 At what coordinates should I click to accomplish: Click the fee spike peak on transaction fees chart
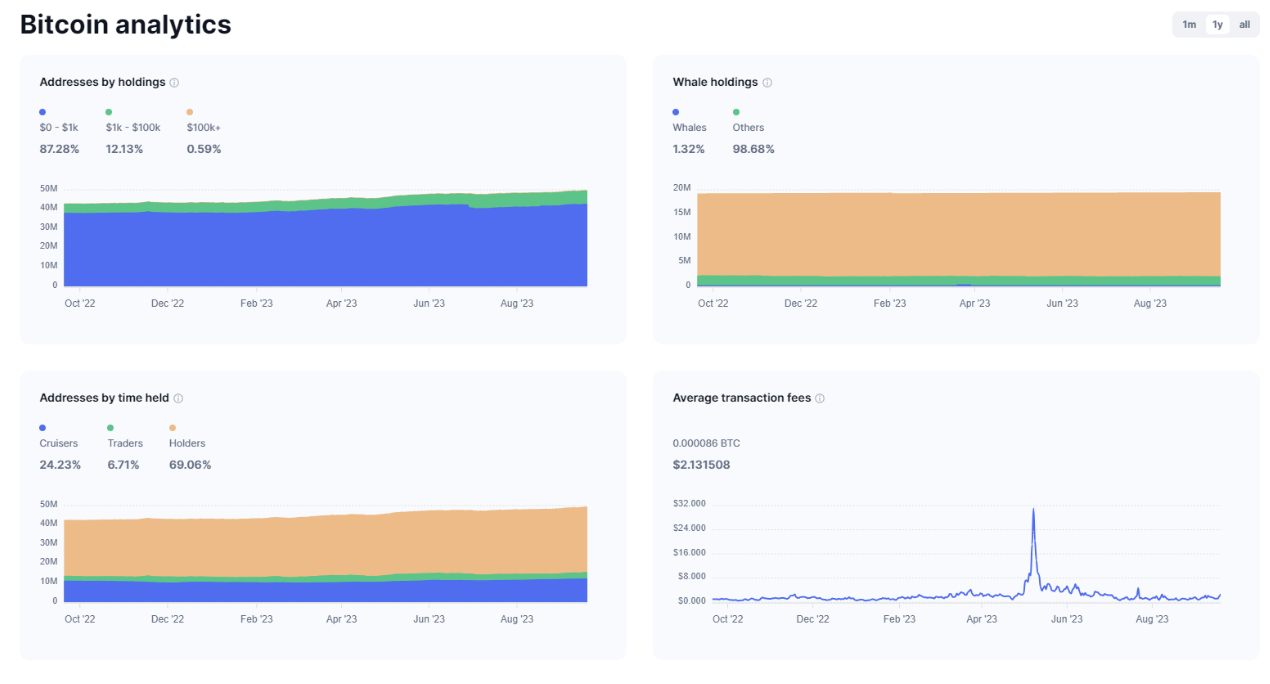[x=1033, y=511]
